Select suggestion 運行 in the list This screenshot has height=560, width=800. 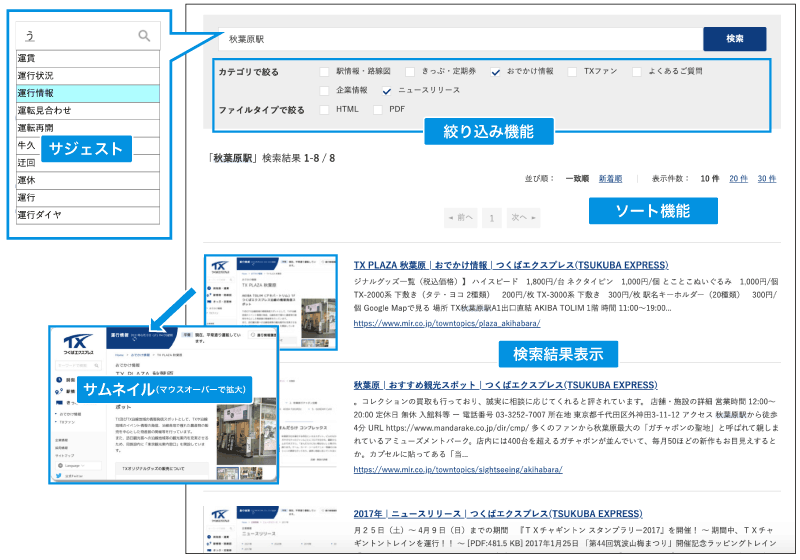click(88, 197)
